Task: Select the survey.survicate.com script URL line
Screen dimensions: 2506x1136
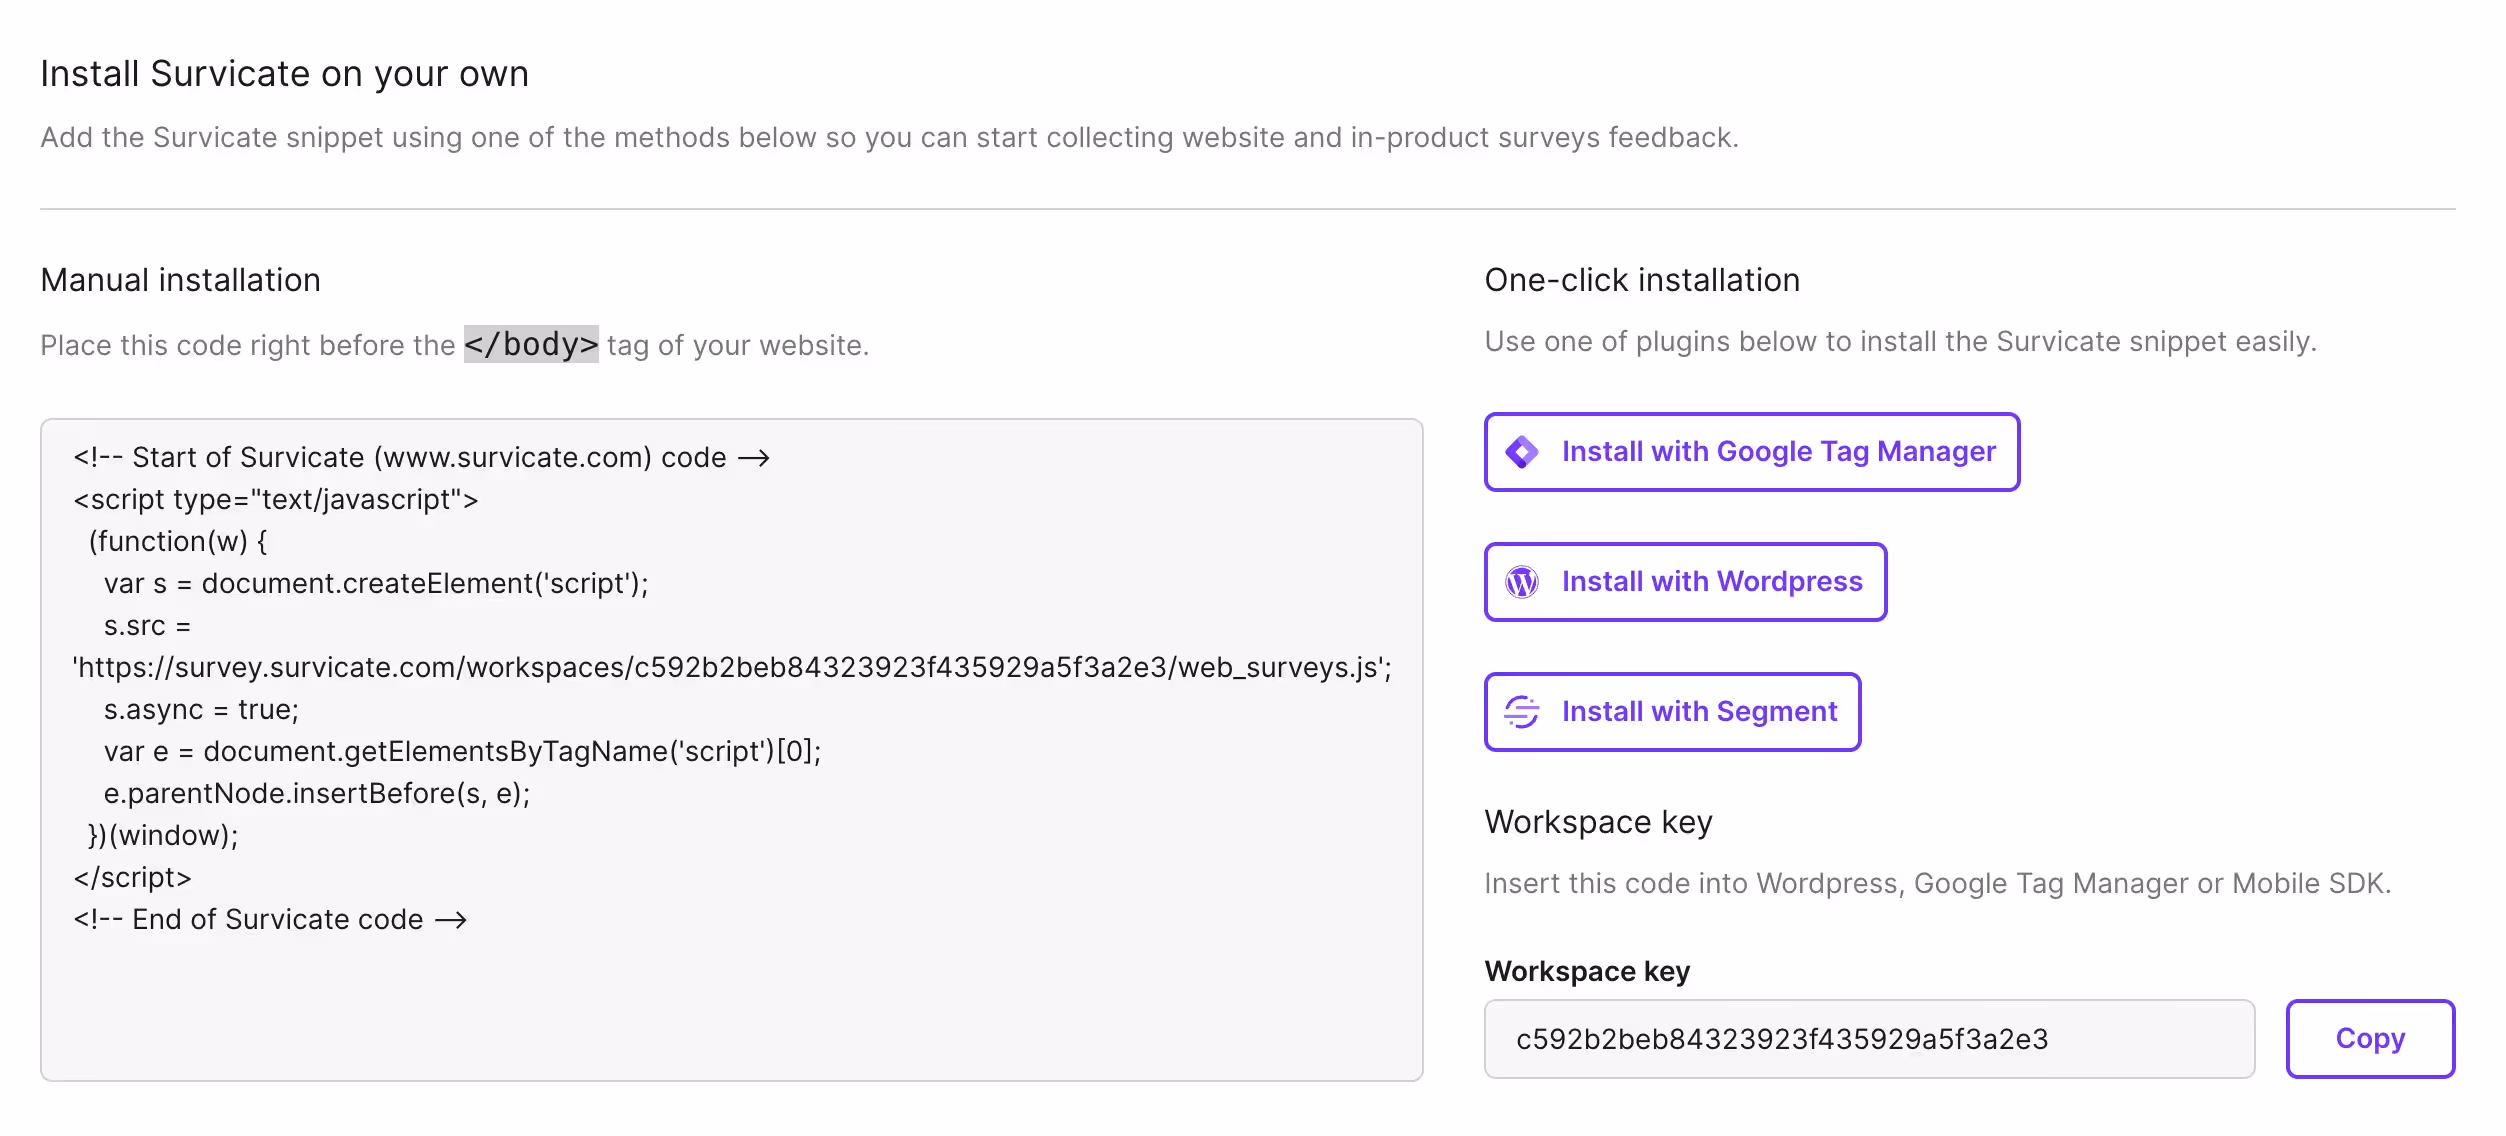Action: coord(732,668)
